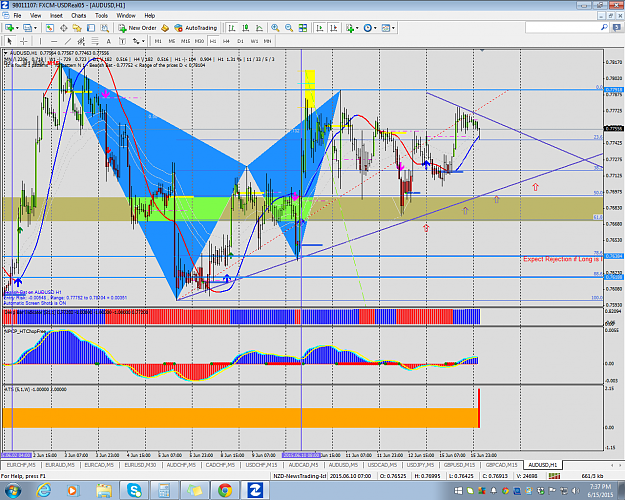Select the horizontal line tool

coord(54,41)
